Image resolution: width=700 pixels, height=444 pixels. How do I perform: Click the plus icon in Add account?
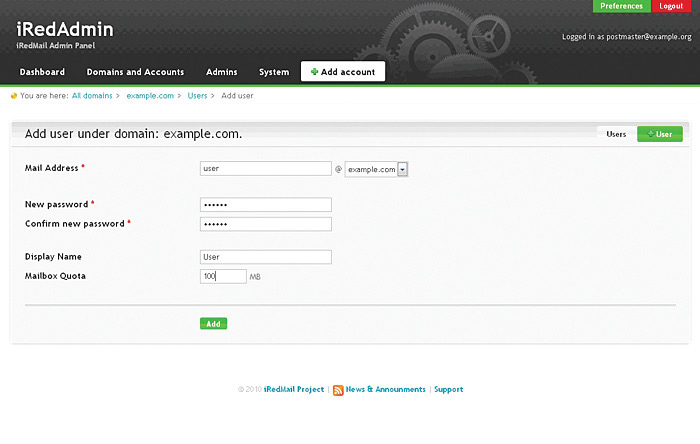click(x=315, y=72)
